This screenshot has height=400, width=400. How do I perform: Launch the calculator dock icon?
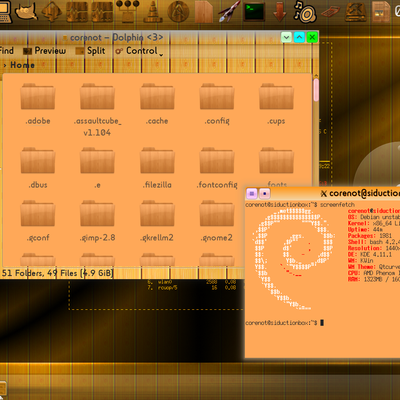[x=331, y=12]
